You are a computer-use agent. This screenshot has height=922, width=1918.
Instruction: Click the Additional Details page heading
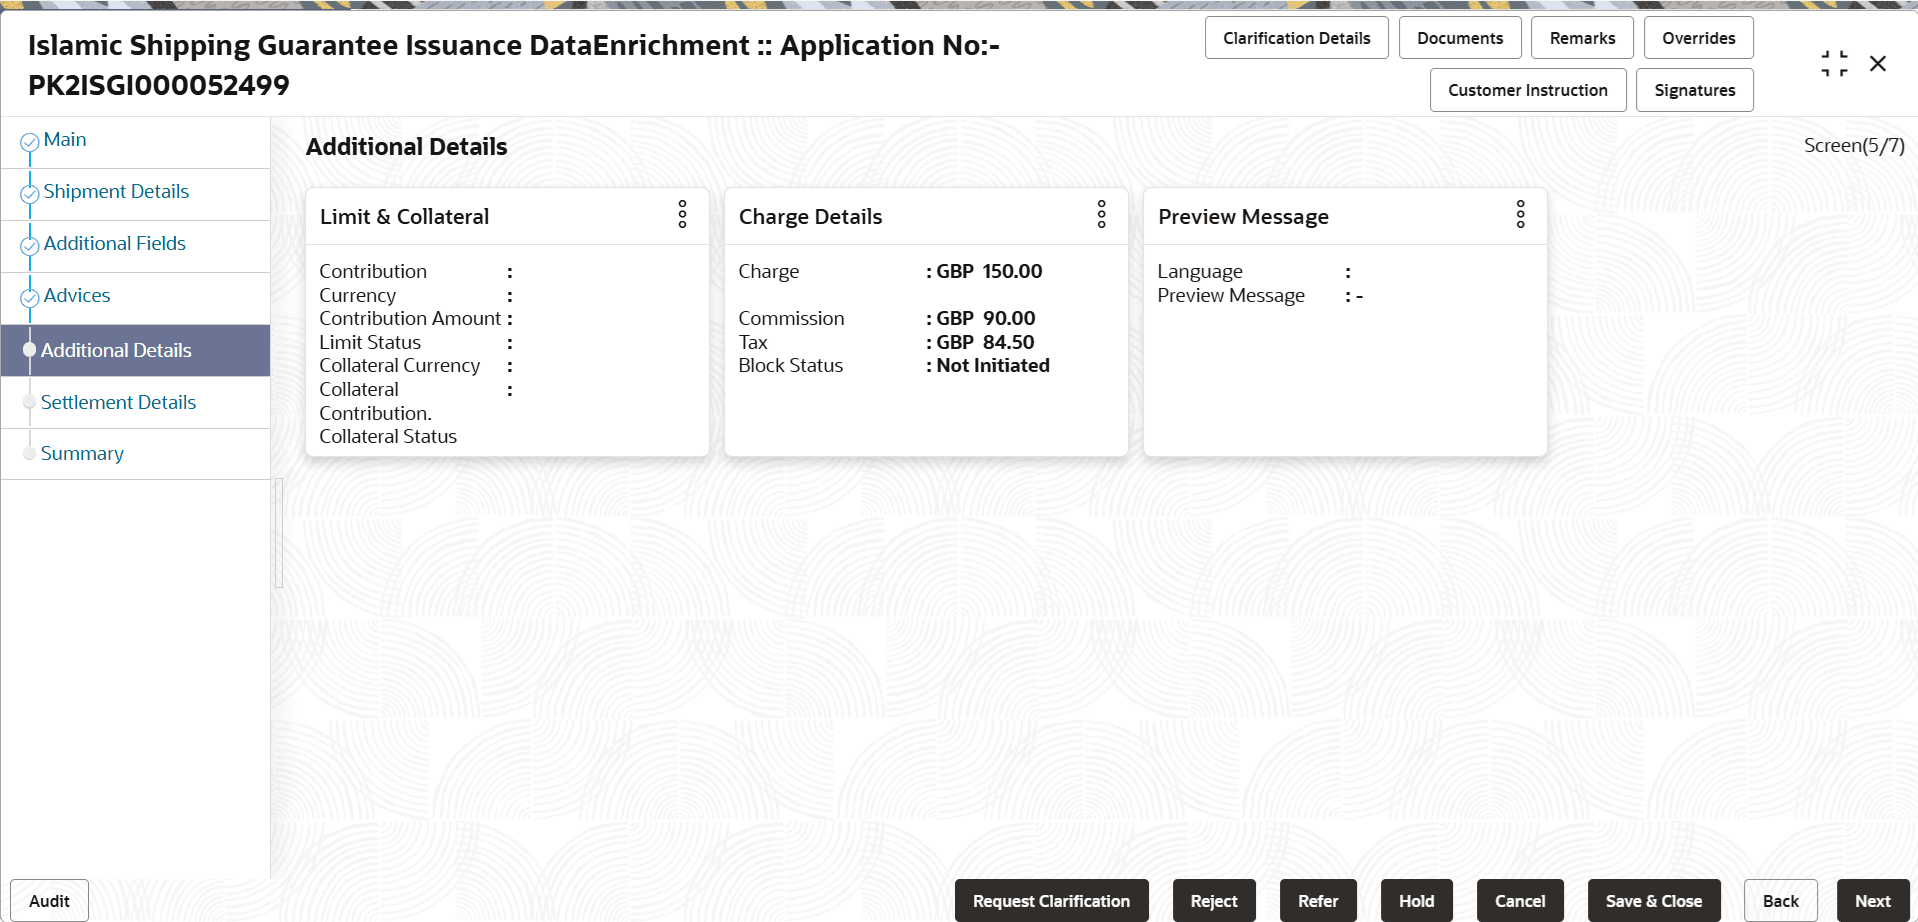pyautogui.click(x=406, y=147)
